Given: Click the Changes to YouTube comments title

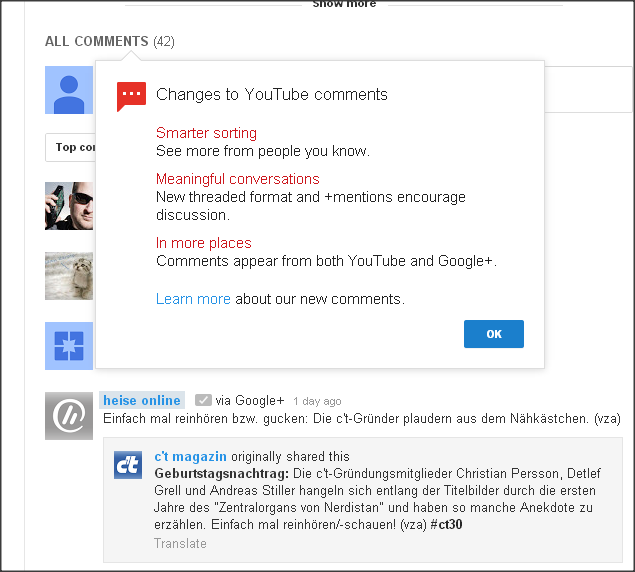Looking at the screenshot, I should point(272,94).
